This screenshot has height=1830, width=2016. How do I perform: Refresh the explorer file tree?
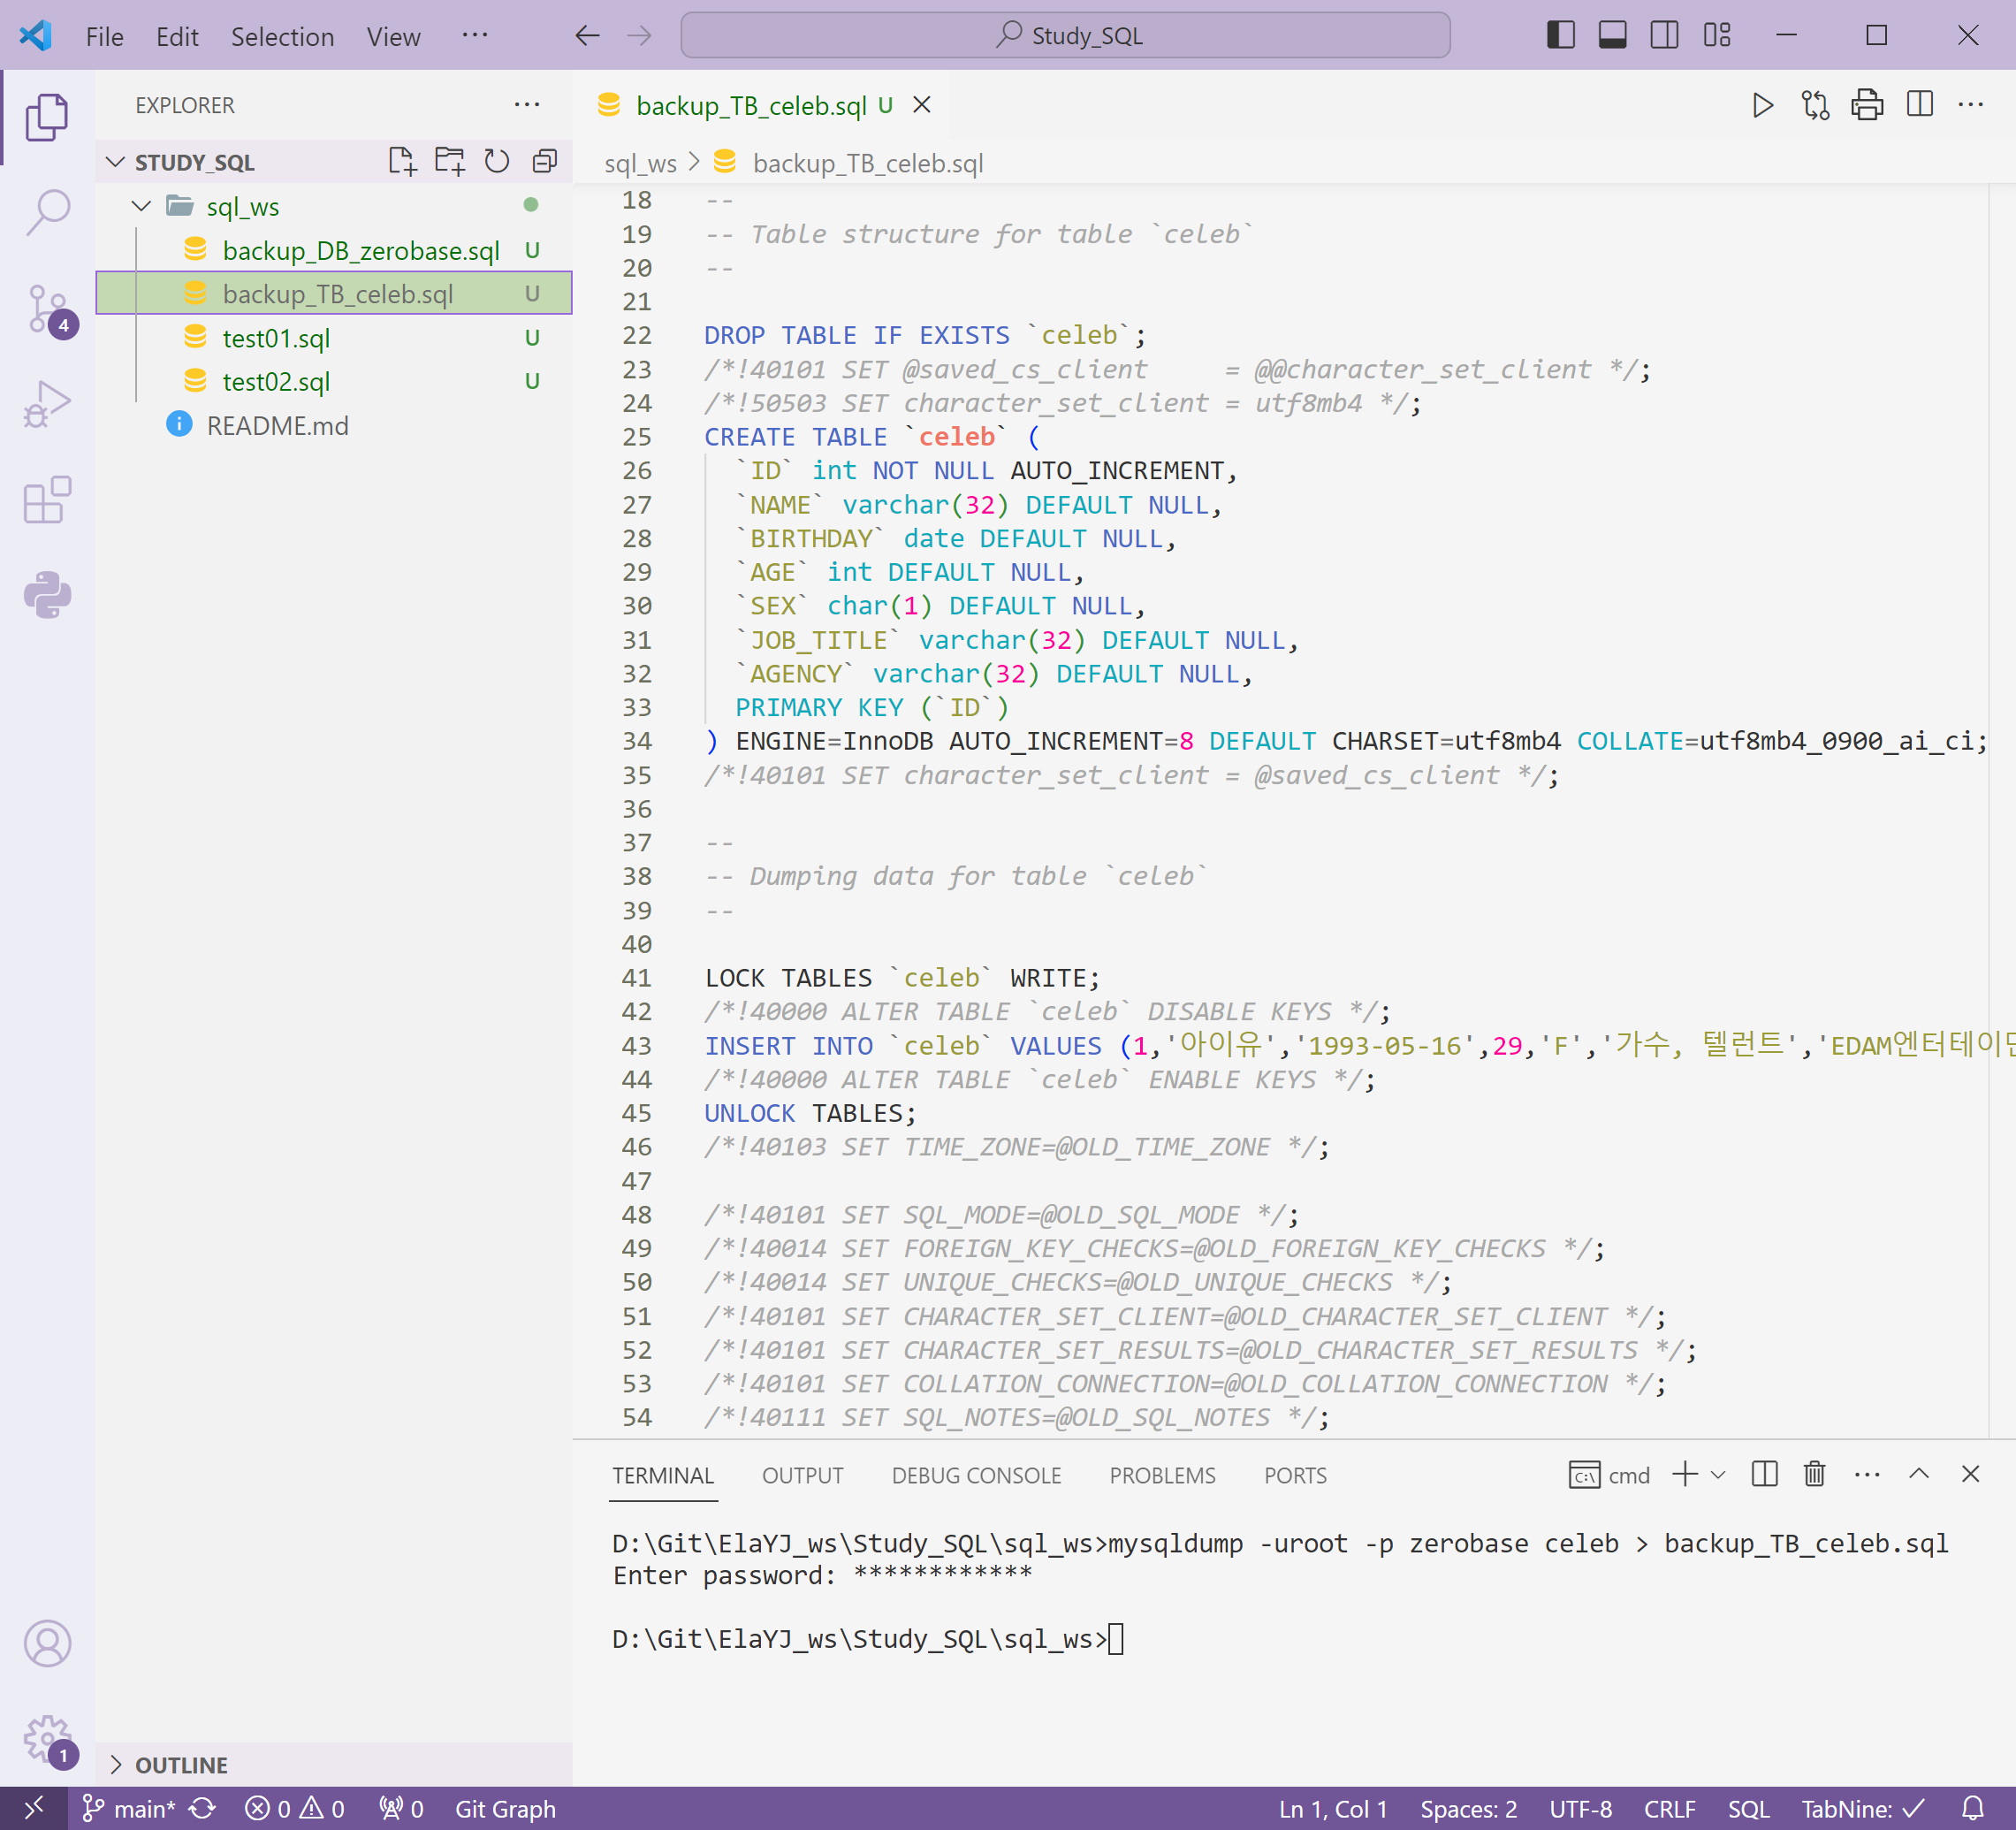[x=497, y=161]
